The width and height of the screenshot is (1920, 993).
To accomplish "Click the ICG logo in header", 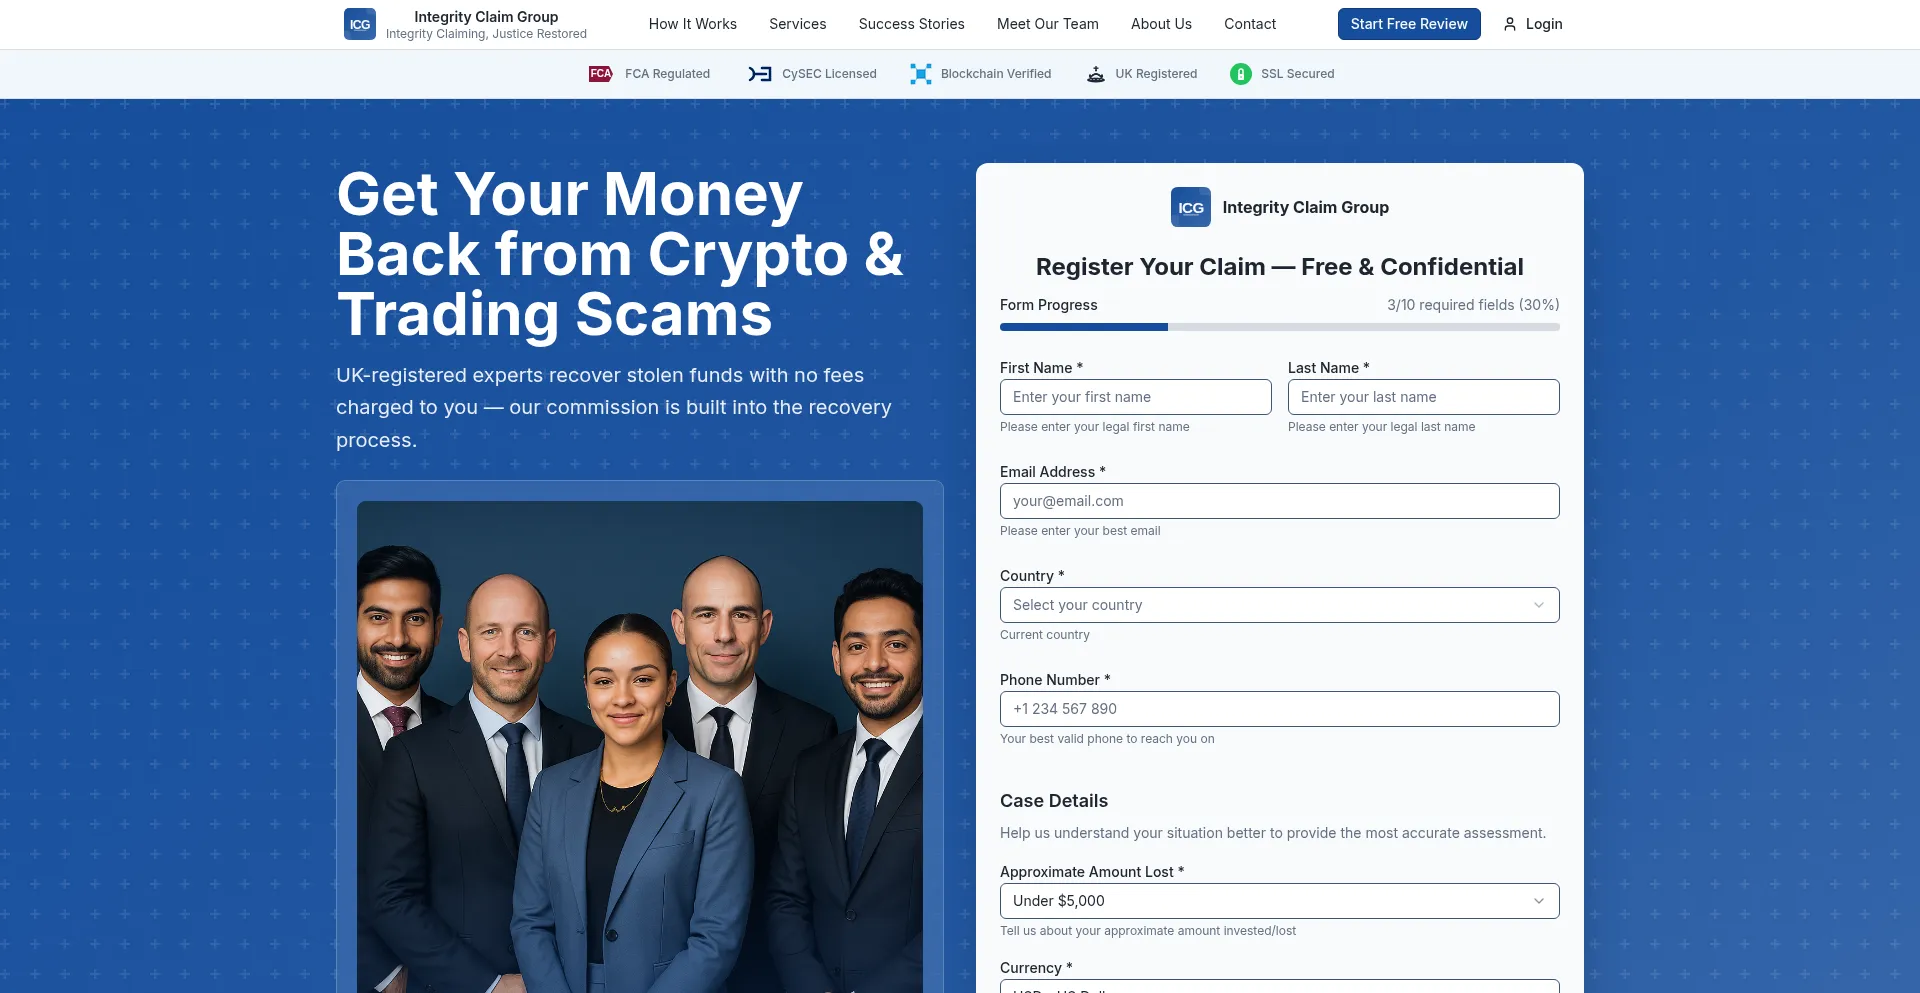I will [x=360, y=24].
